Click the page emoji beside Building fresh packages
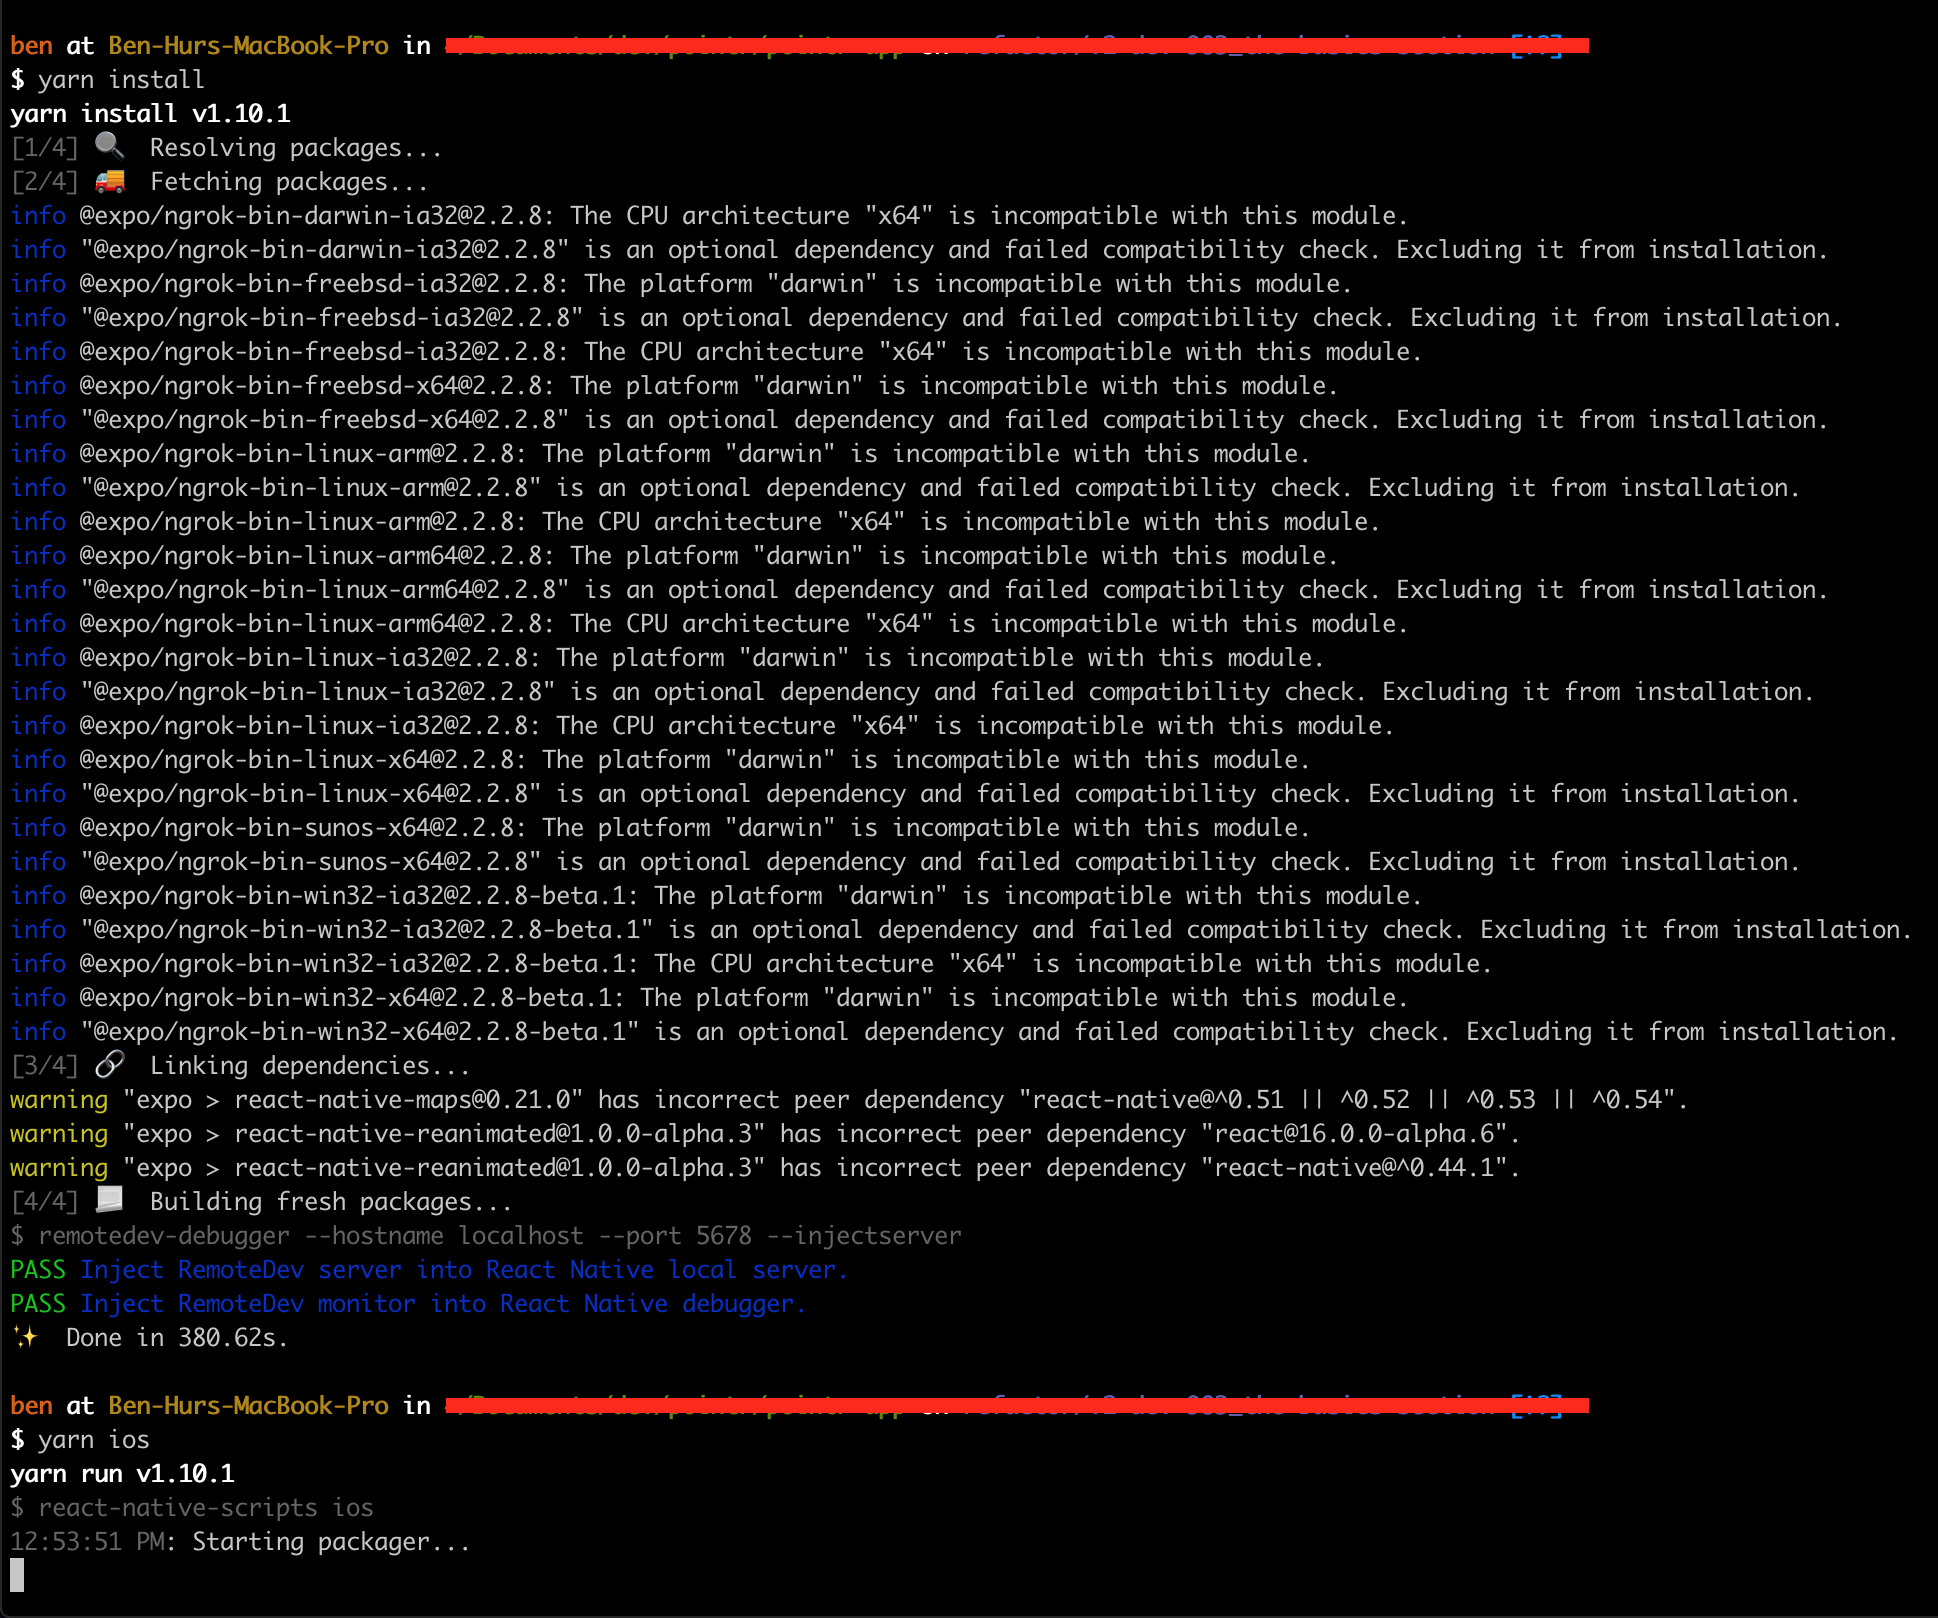Screen dimensions: 1938x1618 pos(110,1200)
